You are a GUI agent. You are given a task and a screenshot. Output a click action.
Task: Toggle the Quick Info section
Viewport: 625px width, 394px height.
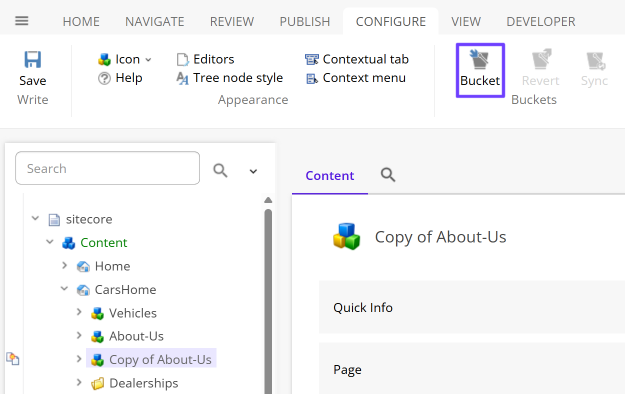(472, 307)
